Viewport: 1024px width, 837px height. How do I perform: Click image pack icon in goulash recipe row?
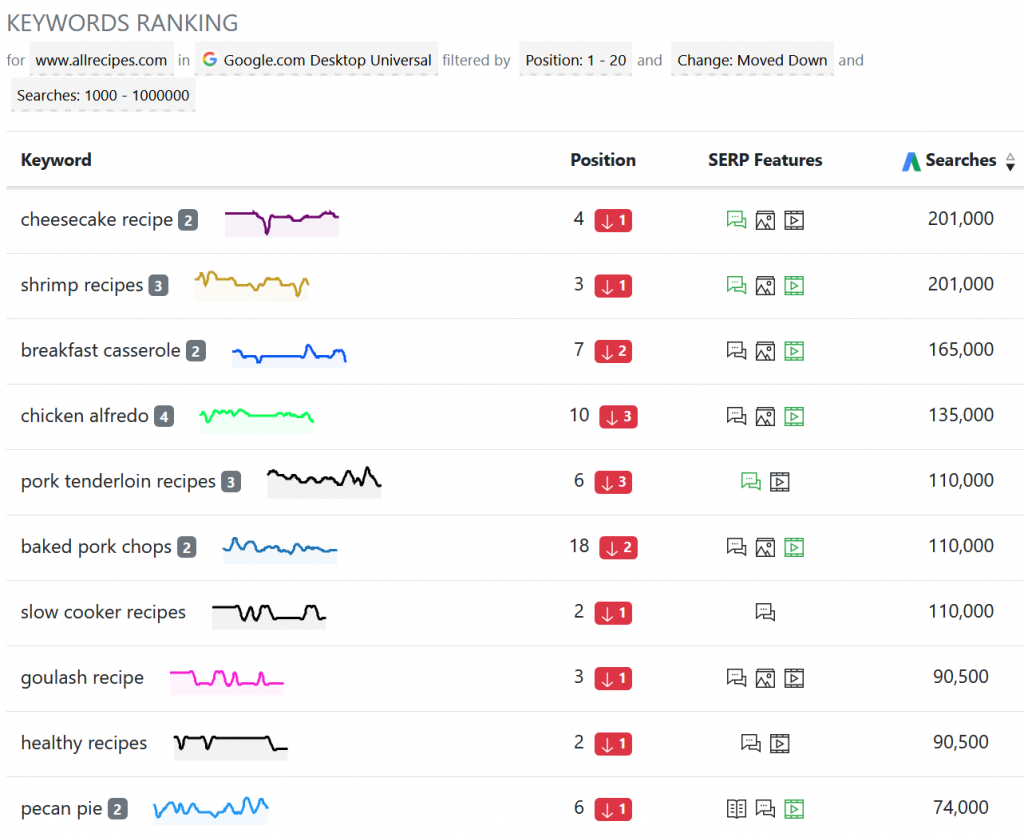pos(765,678)
